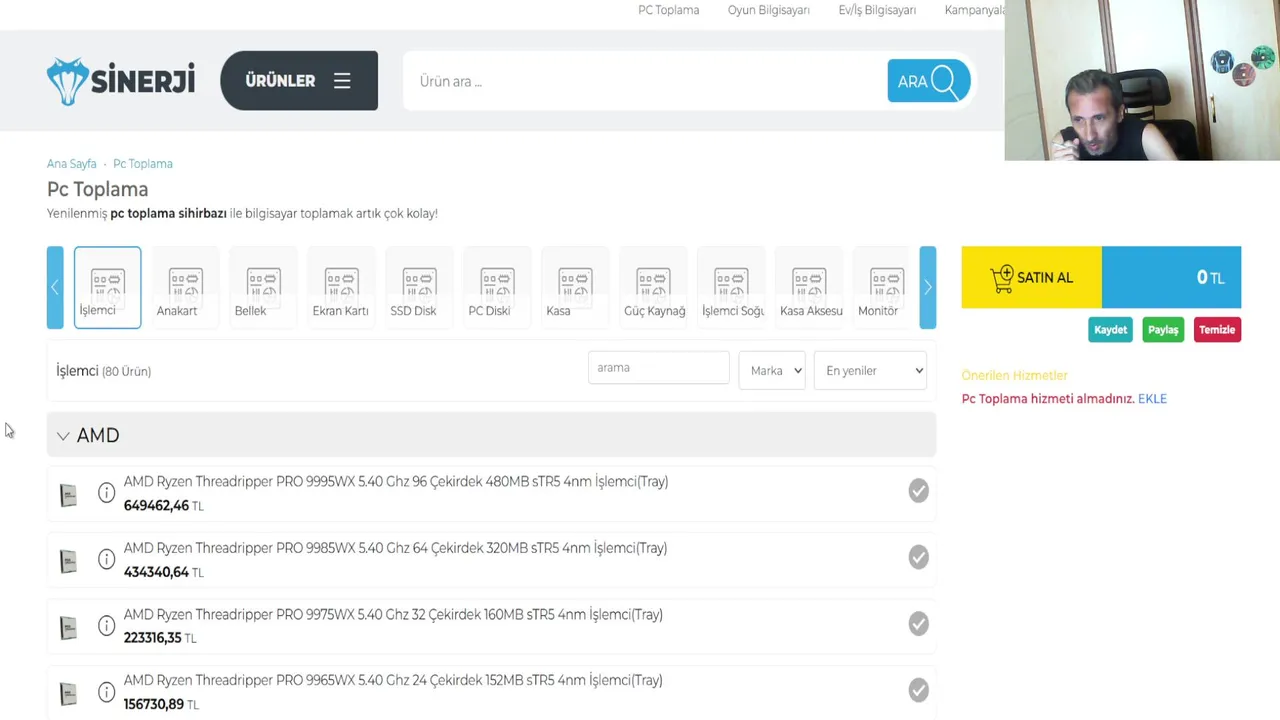Viewport: 1280px width, 720px height.
Task: Click the Paylaş button
Action: coord(1163,330)
